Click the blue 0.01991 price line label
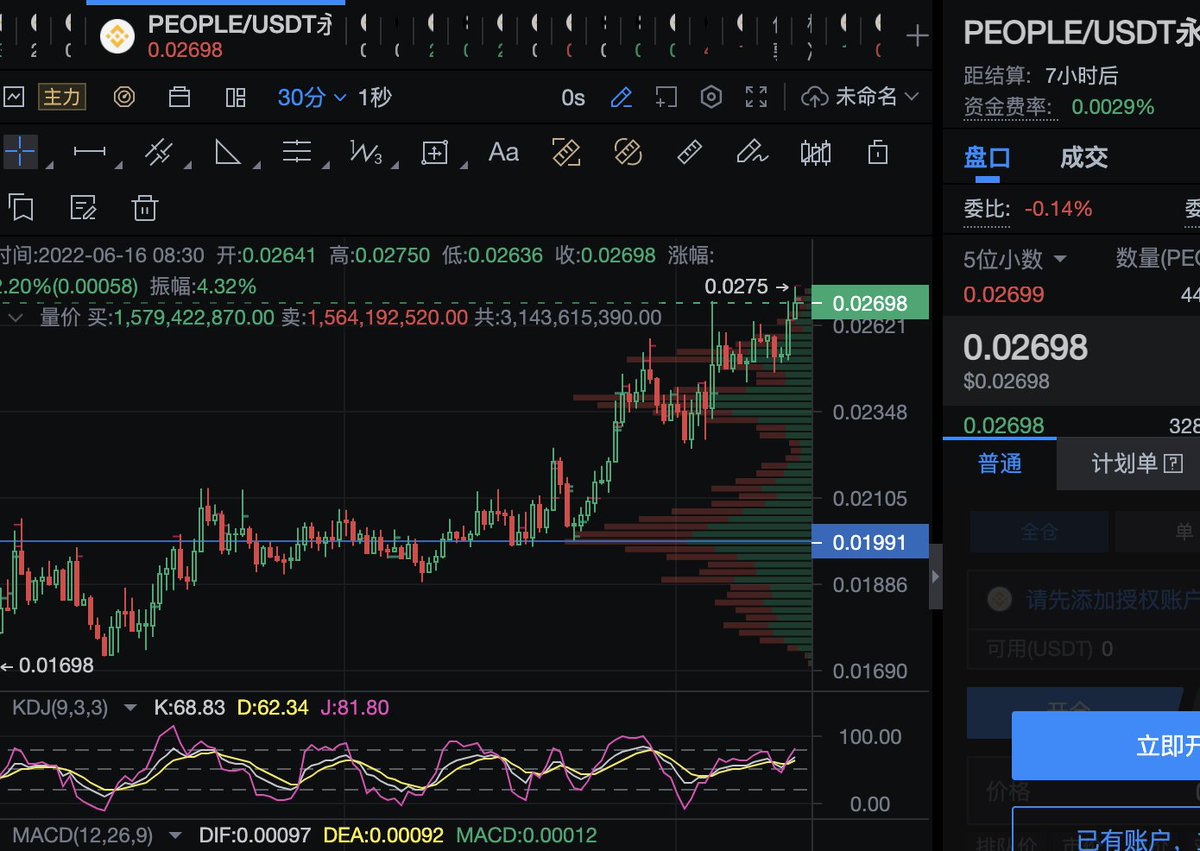This screenshot has height=851, width=1200. tap(869, 542)
